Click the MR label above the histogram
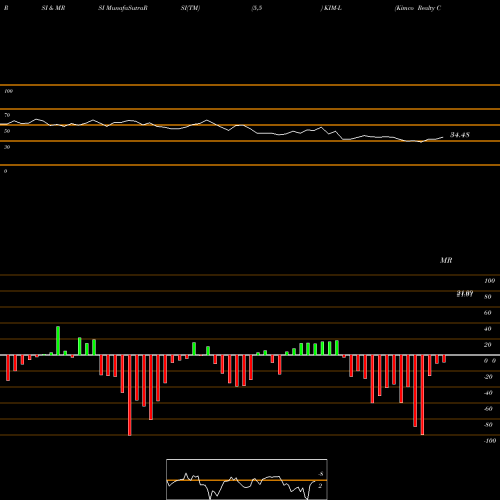 coord(446,260)
